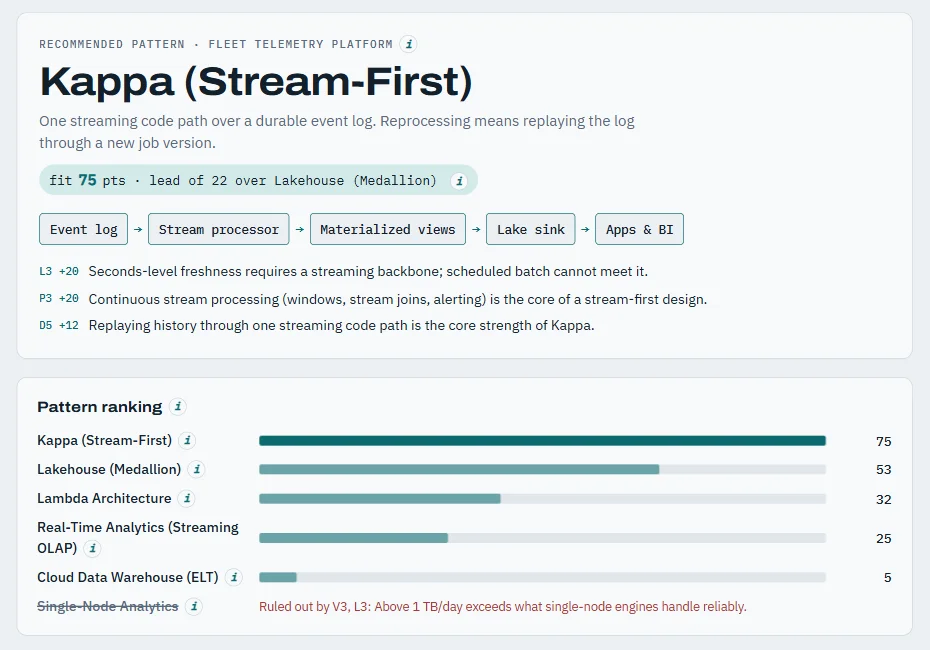This screenshot has height=650, width=930.
Task: Click info icon beside Fleet Telemetry Platform heading
Action: pos(408,44)
